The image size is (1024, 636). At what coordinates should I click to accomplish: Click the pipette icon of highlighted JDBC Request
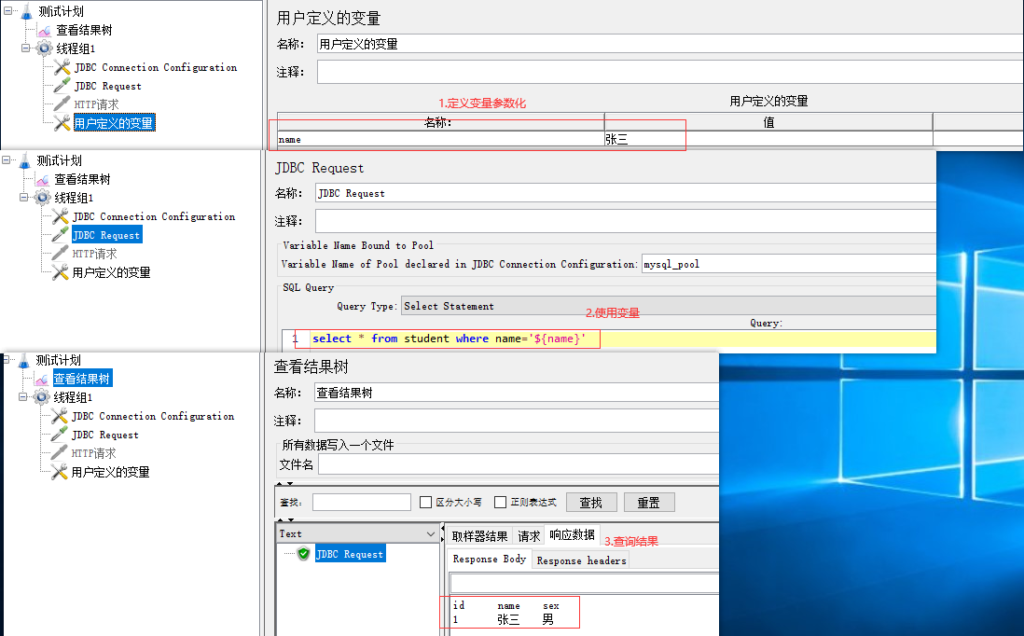[x=60, y=235]
